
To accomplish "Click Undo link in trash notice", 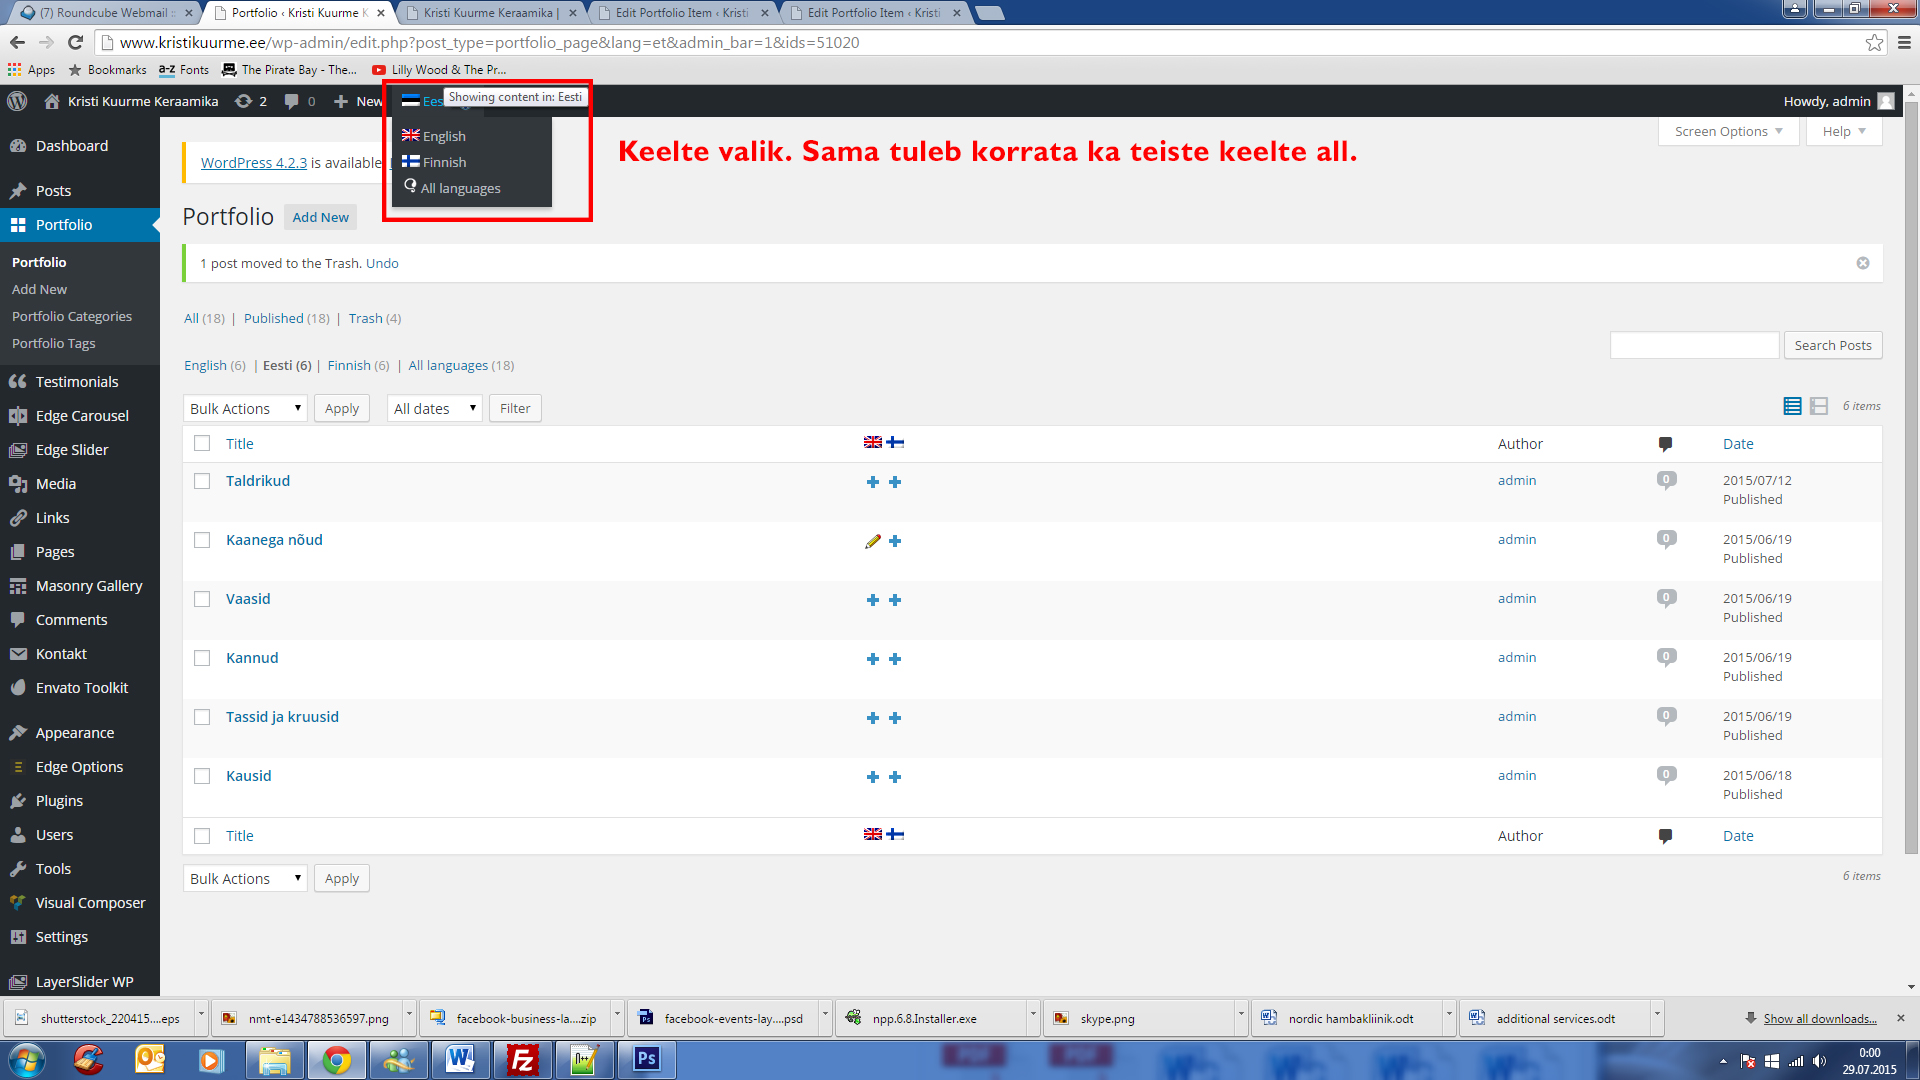I will coord(382,263).
